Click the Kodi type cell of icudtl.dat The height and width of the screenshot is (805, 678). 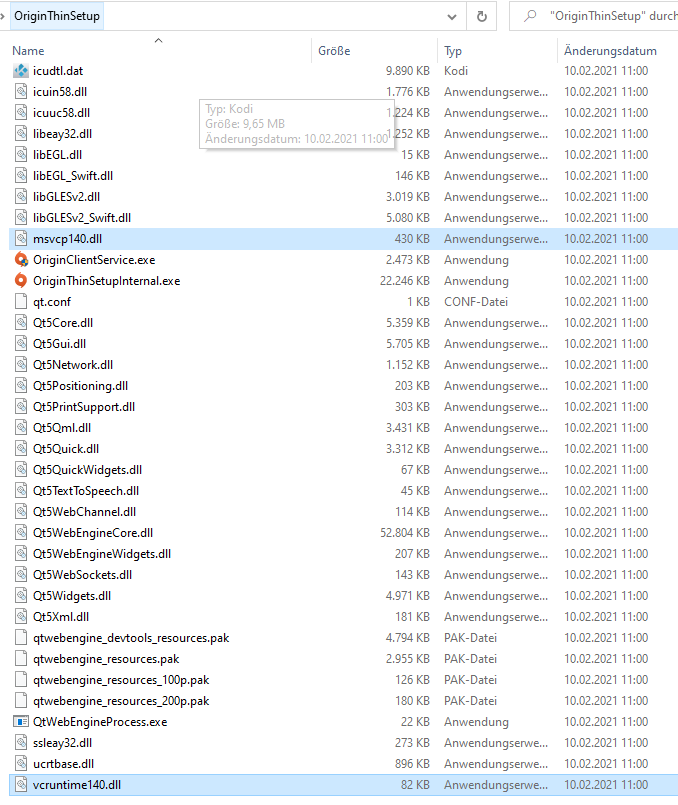[456, 71]
